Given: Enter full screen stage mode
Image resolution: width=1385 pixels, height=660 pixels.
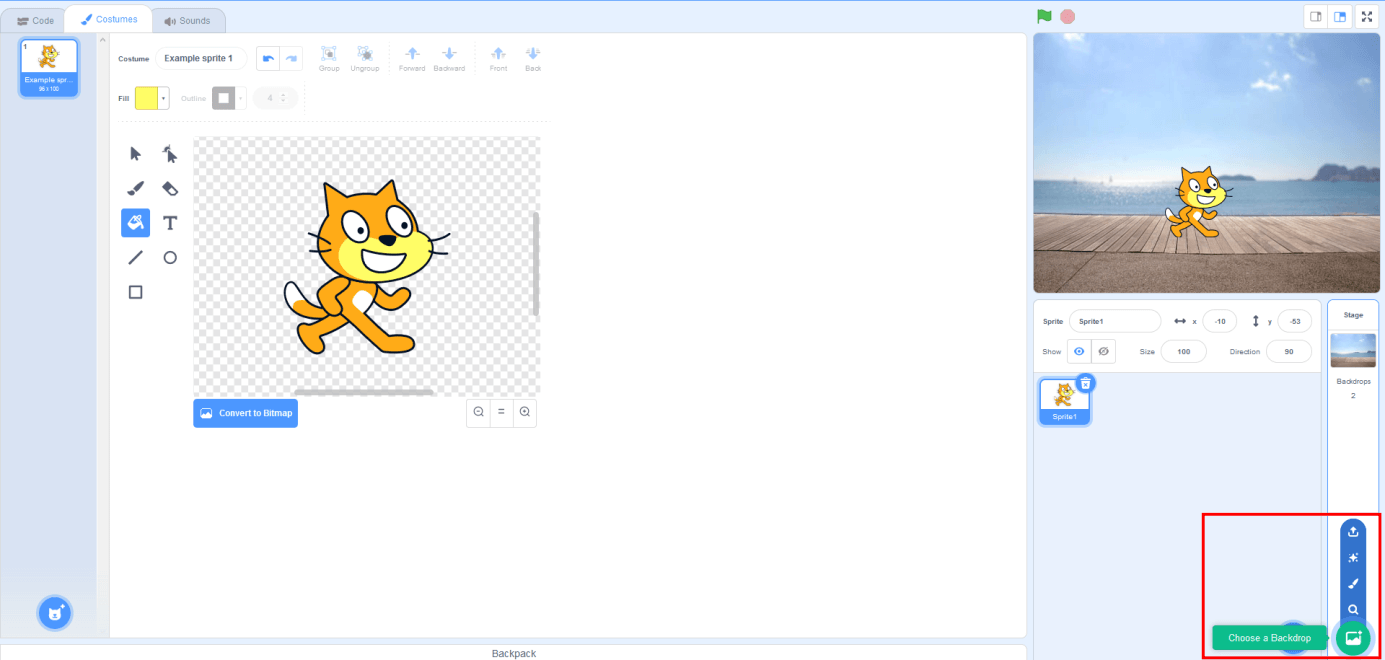Looking at the screenshot, I should (1366, 15).
